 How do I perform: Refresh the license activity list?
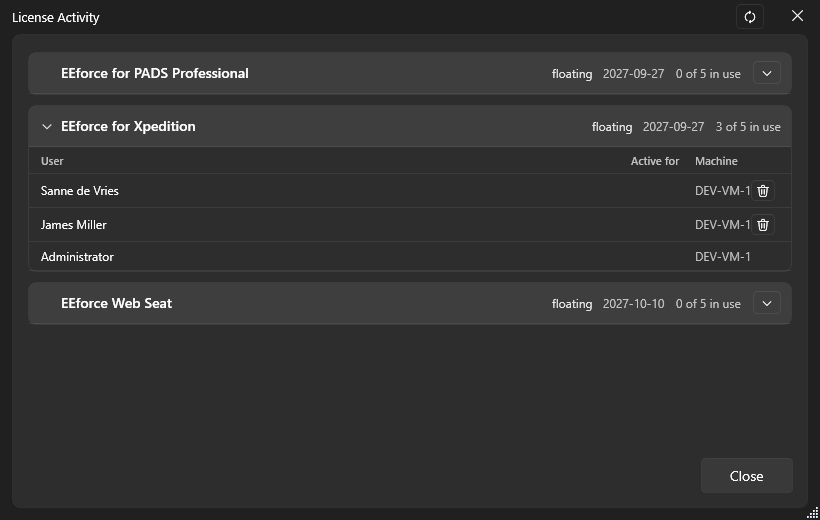[749, 17]
